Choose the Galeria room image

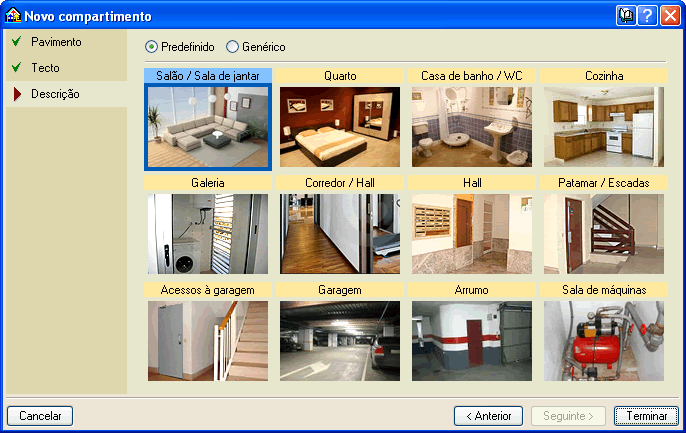tap(208, 234)
